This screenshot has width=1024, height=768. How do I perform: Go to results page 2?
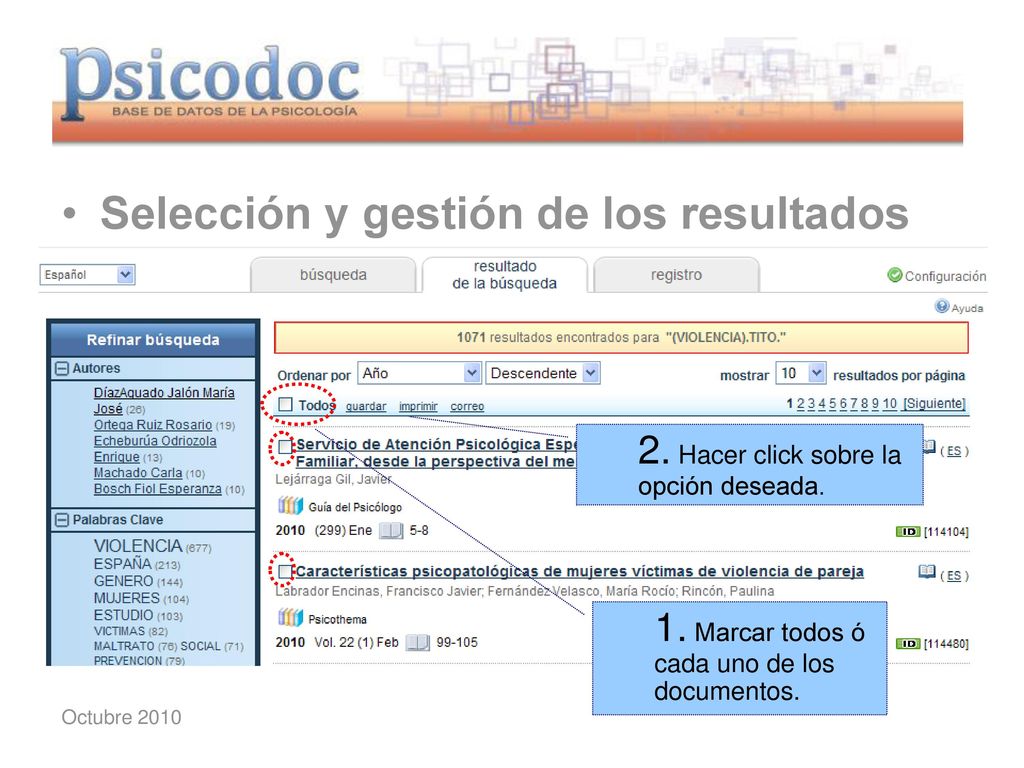click(x=801, y=404)
